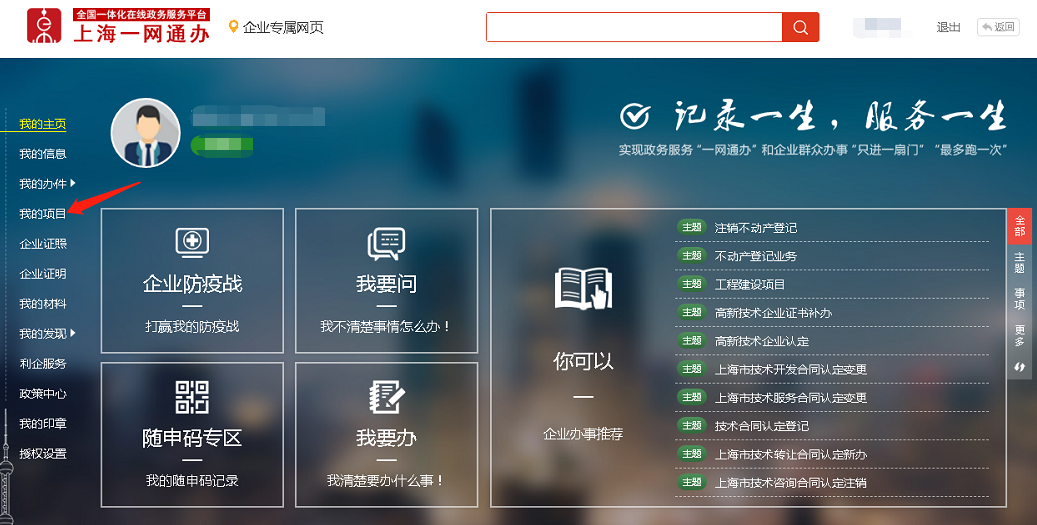1037x525 pixels.
Task: Select the 事项 tab on the right
Action: 1019,299
